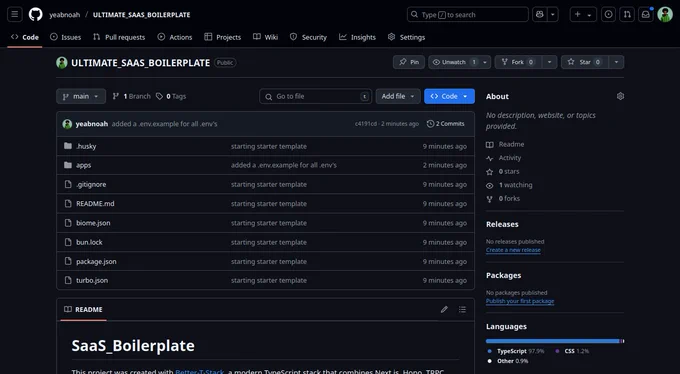Pin this repository
The width and height of the screenshot is (680, 374).
coord(409,62)
